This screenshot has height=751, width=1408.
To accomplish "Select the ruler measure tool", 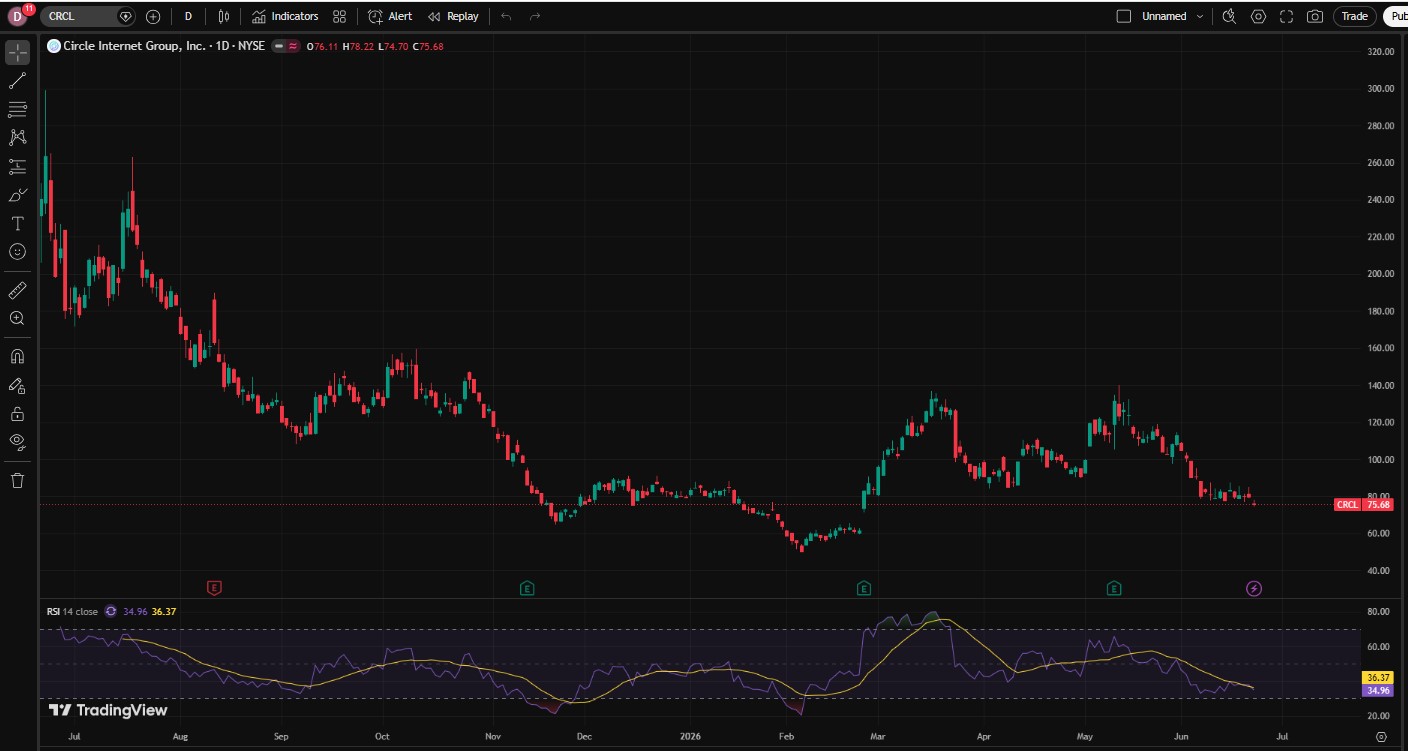I will click(x=18, y=290).
